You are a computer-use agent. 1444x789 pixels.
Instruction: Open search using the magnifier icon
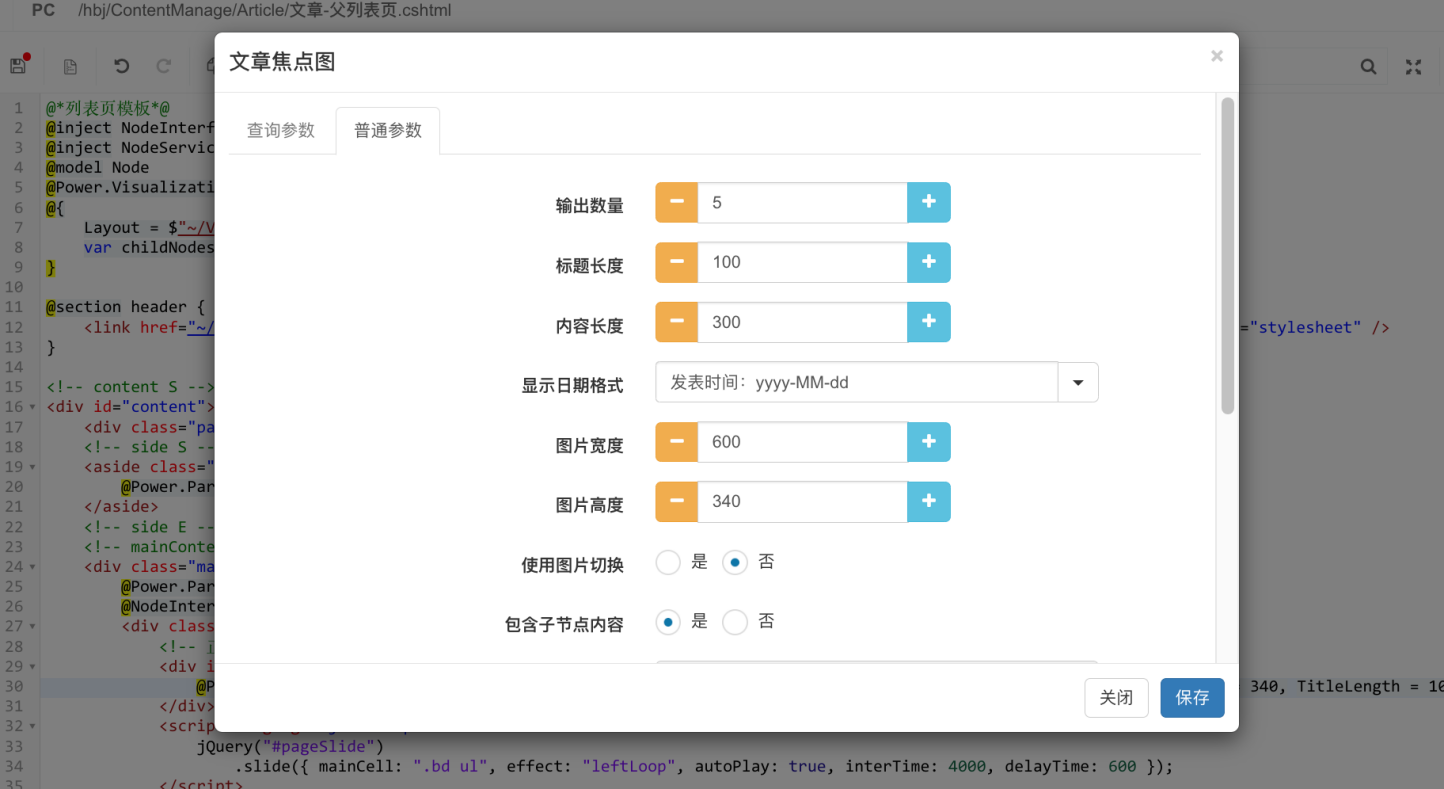pos(1368,66)
